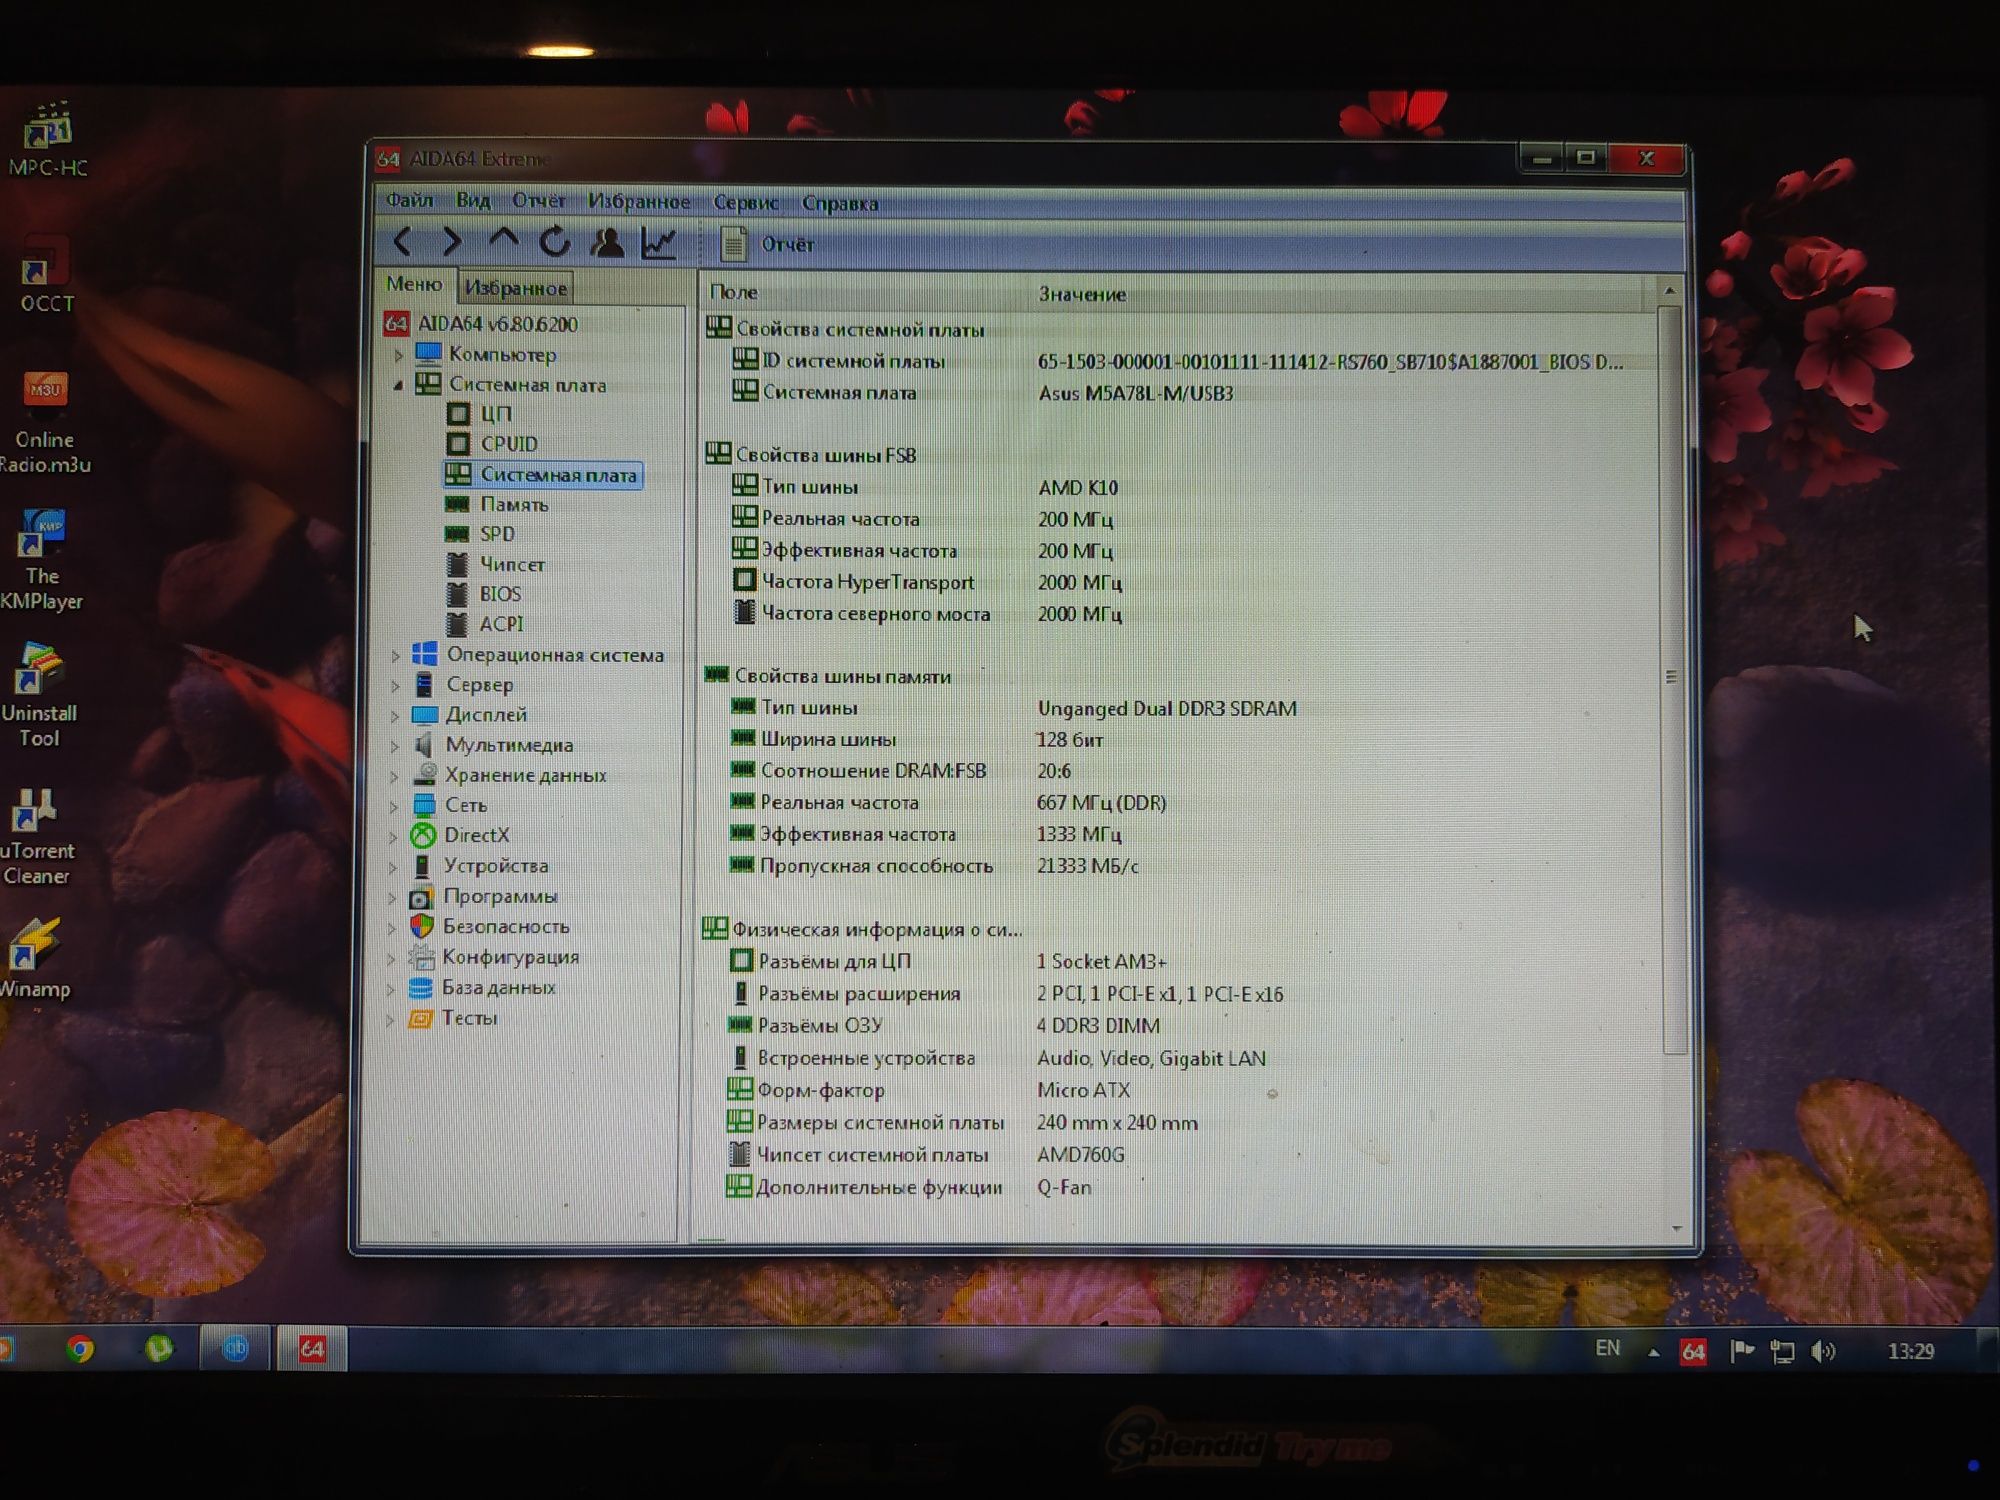The height and width of the screenshot is (1500, 2000).
Task: Select Память in the tree
Action: pyautogui.click(x=497, y=505)
